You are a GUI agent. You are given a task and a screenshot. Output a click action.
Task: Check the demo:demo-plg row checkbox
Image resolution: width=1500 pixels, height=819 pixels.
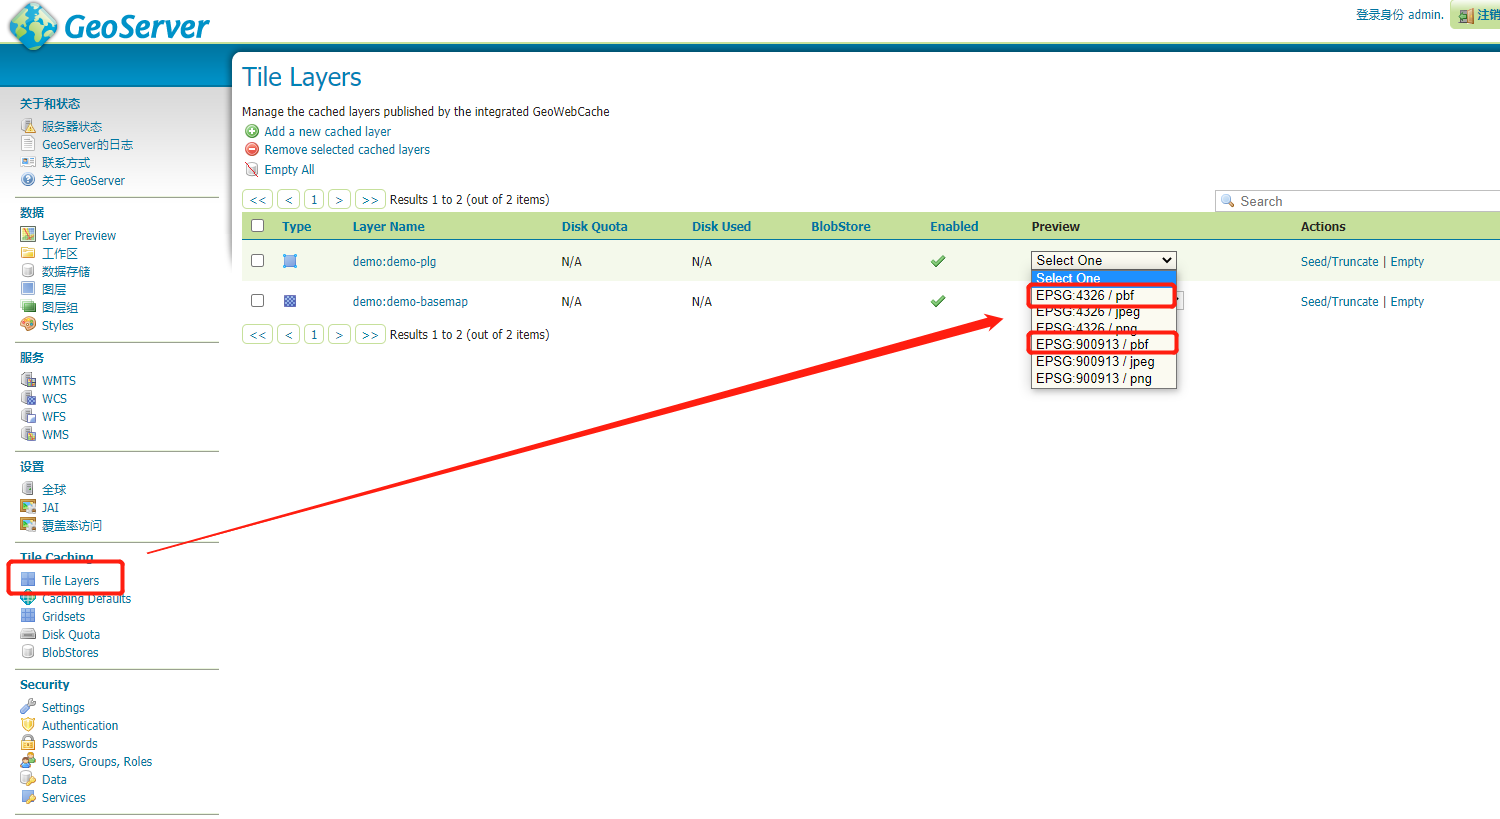(x=258, y=261)
